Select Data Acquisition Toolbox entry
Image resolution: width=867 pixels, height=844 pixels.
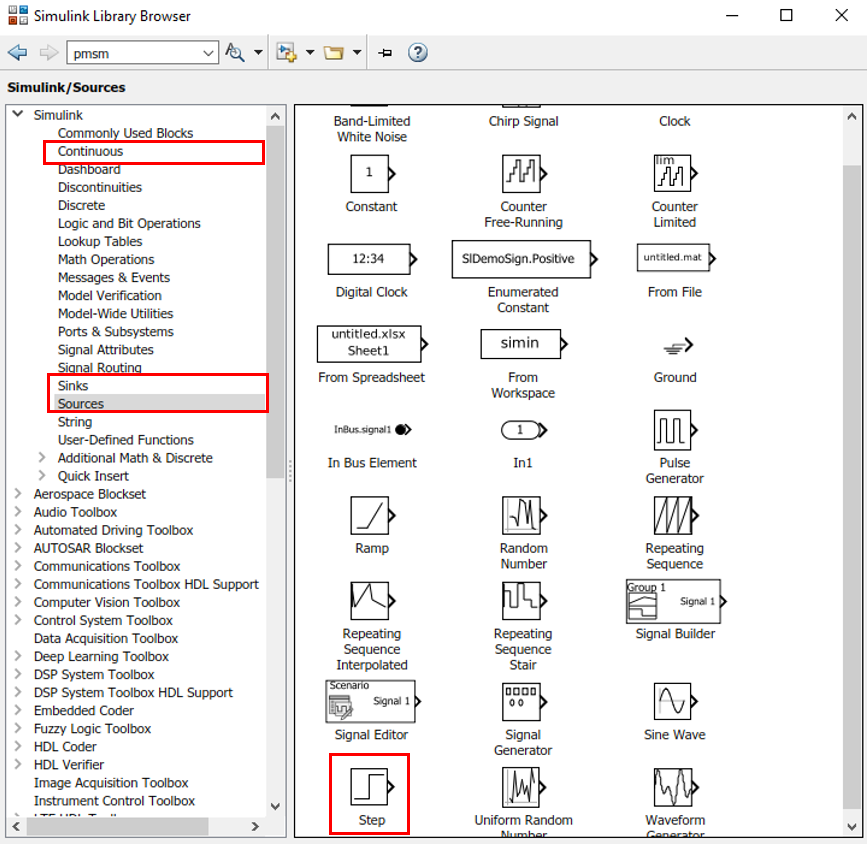(x=106, y=639)
